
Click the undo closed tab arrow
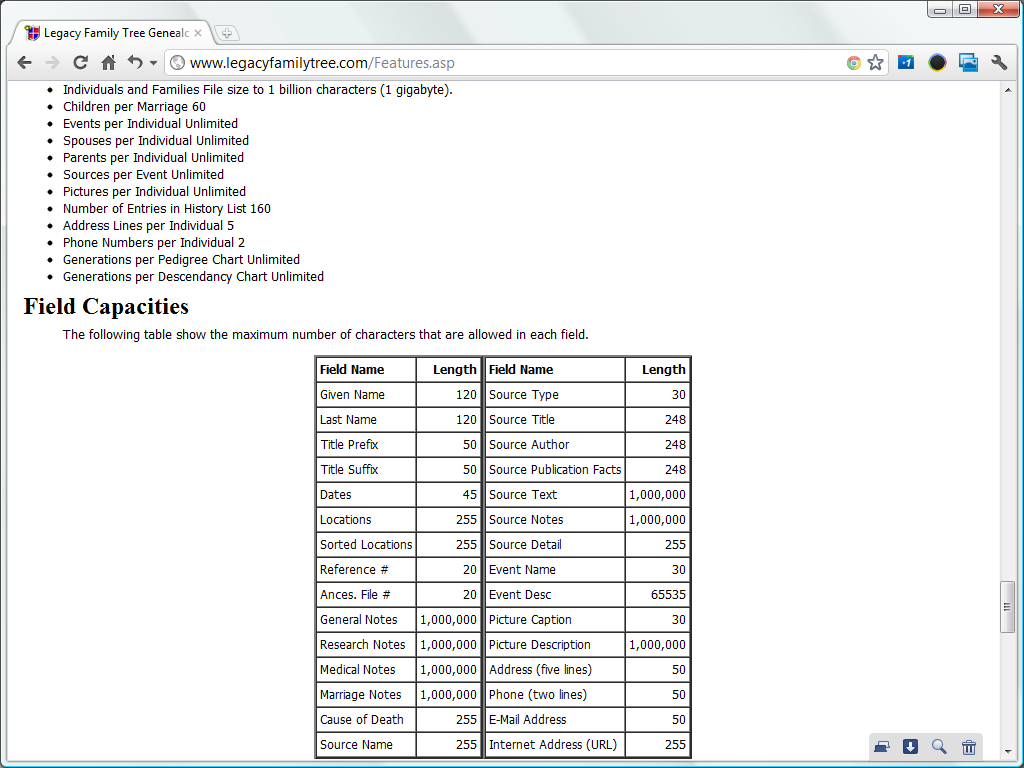tap(135, 62)
